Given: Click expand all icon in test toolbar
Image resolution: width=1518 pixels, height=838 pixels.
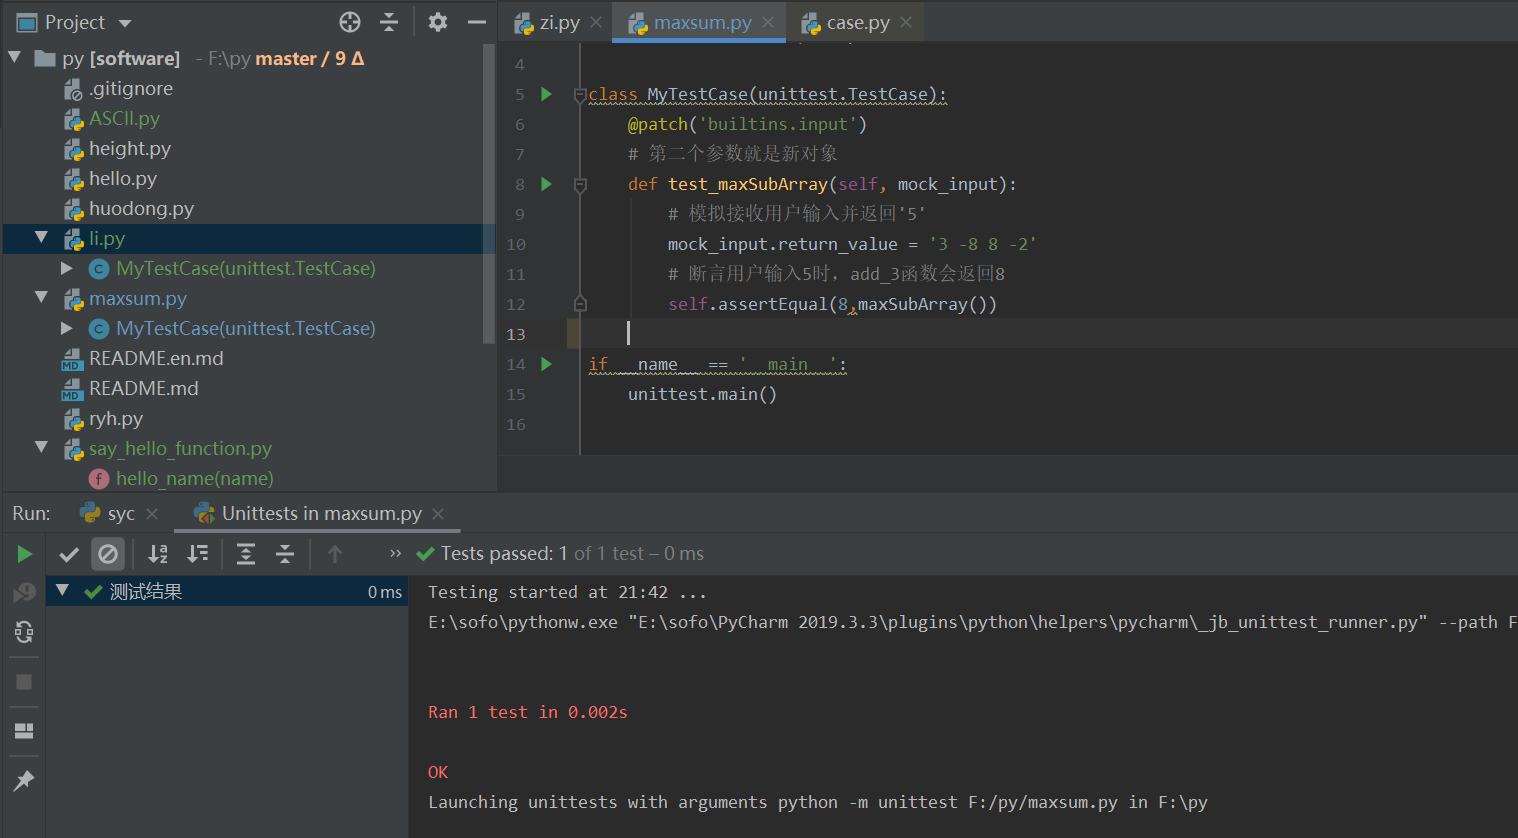Looking at the screenshot, I should pyautogui.click(x=246, y=554).
